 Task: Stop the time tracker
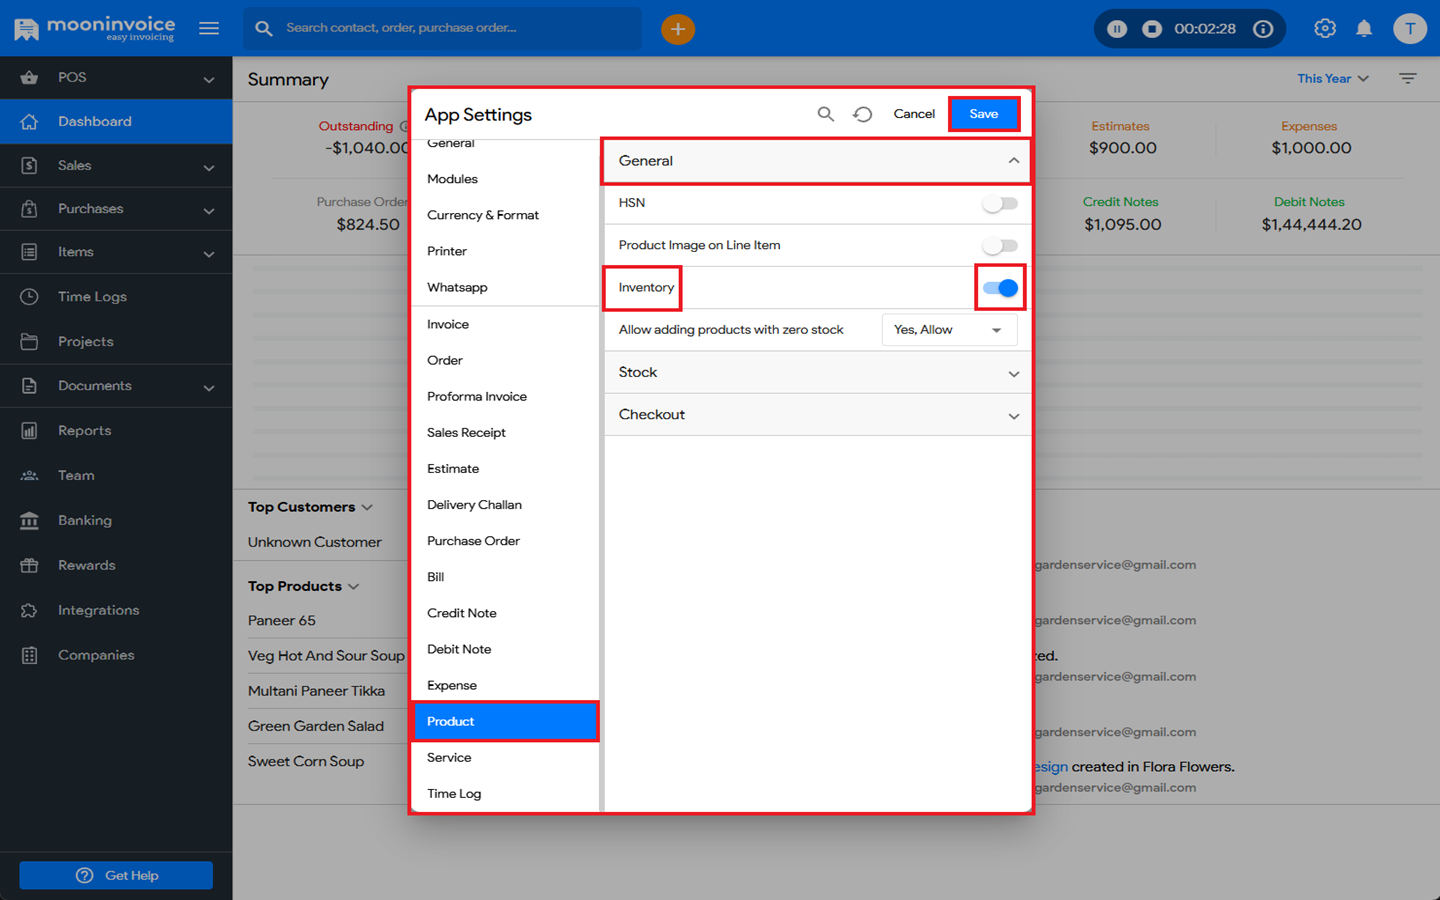pos(1152,29)
